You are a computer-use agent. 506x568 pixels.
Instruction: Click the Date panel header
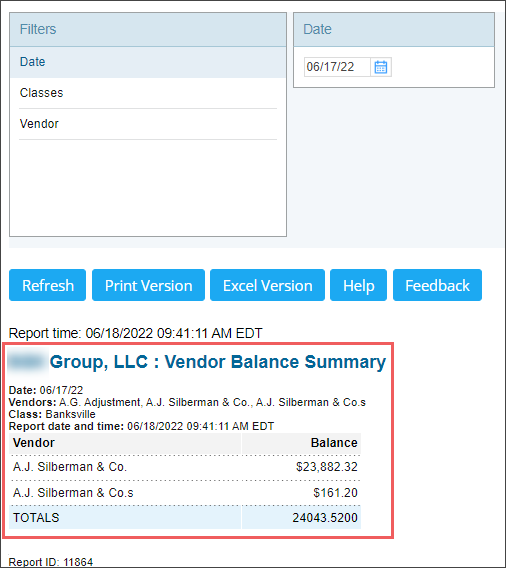point(394,29)
